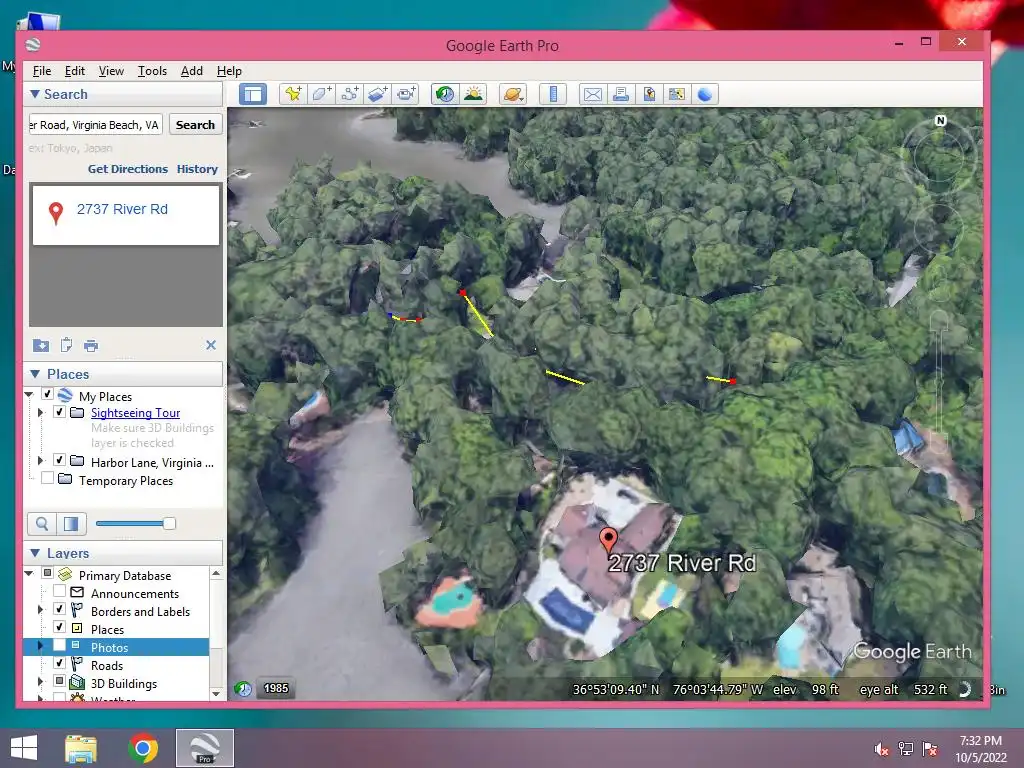Show historical imagery clock icon

[445, 94]
